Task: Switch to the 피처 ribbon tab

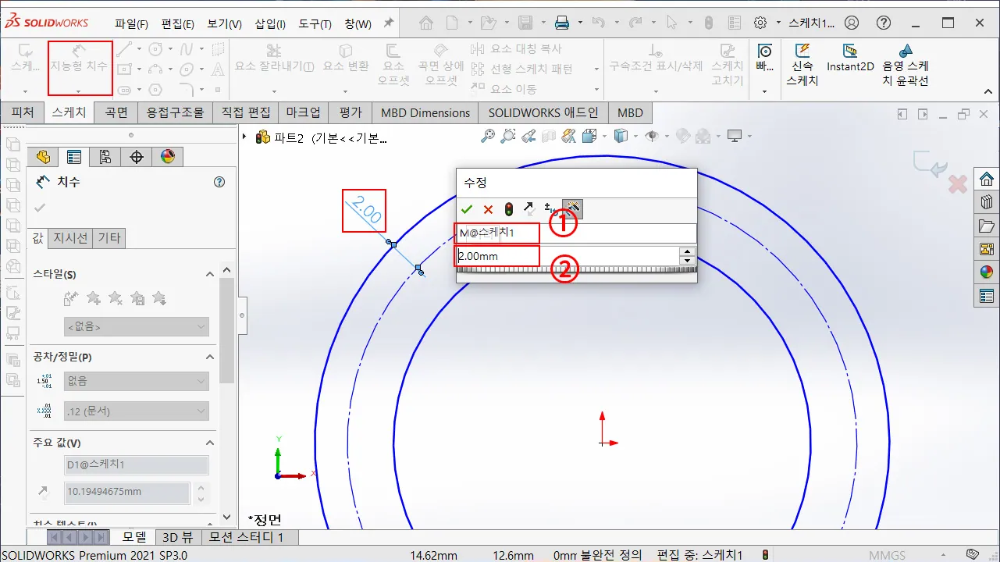Action: 22,113
